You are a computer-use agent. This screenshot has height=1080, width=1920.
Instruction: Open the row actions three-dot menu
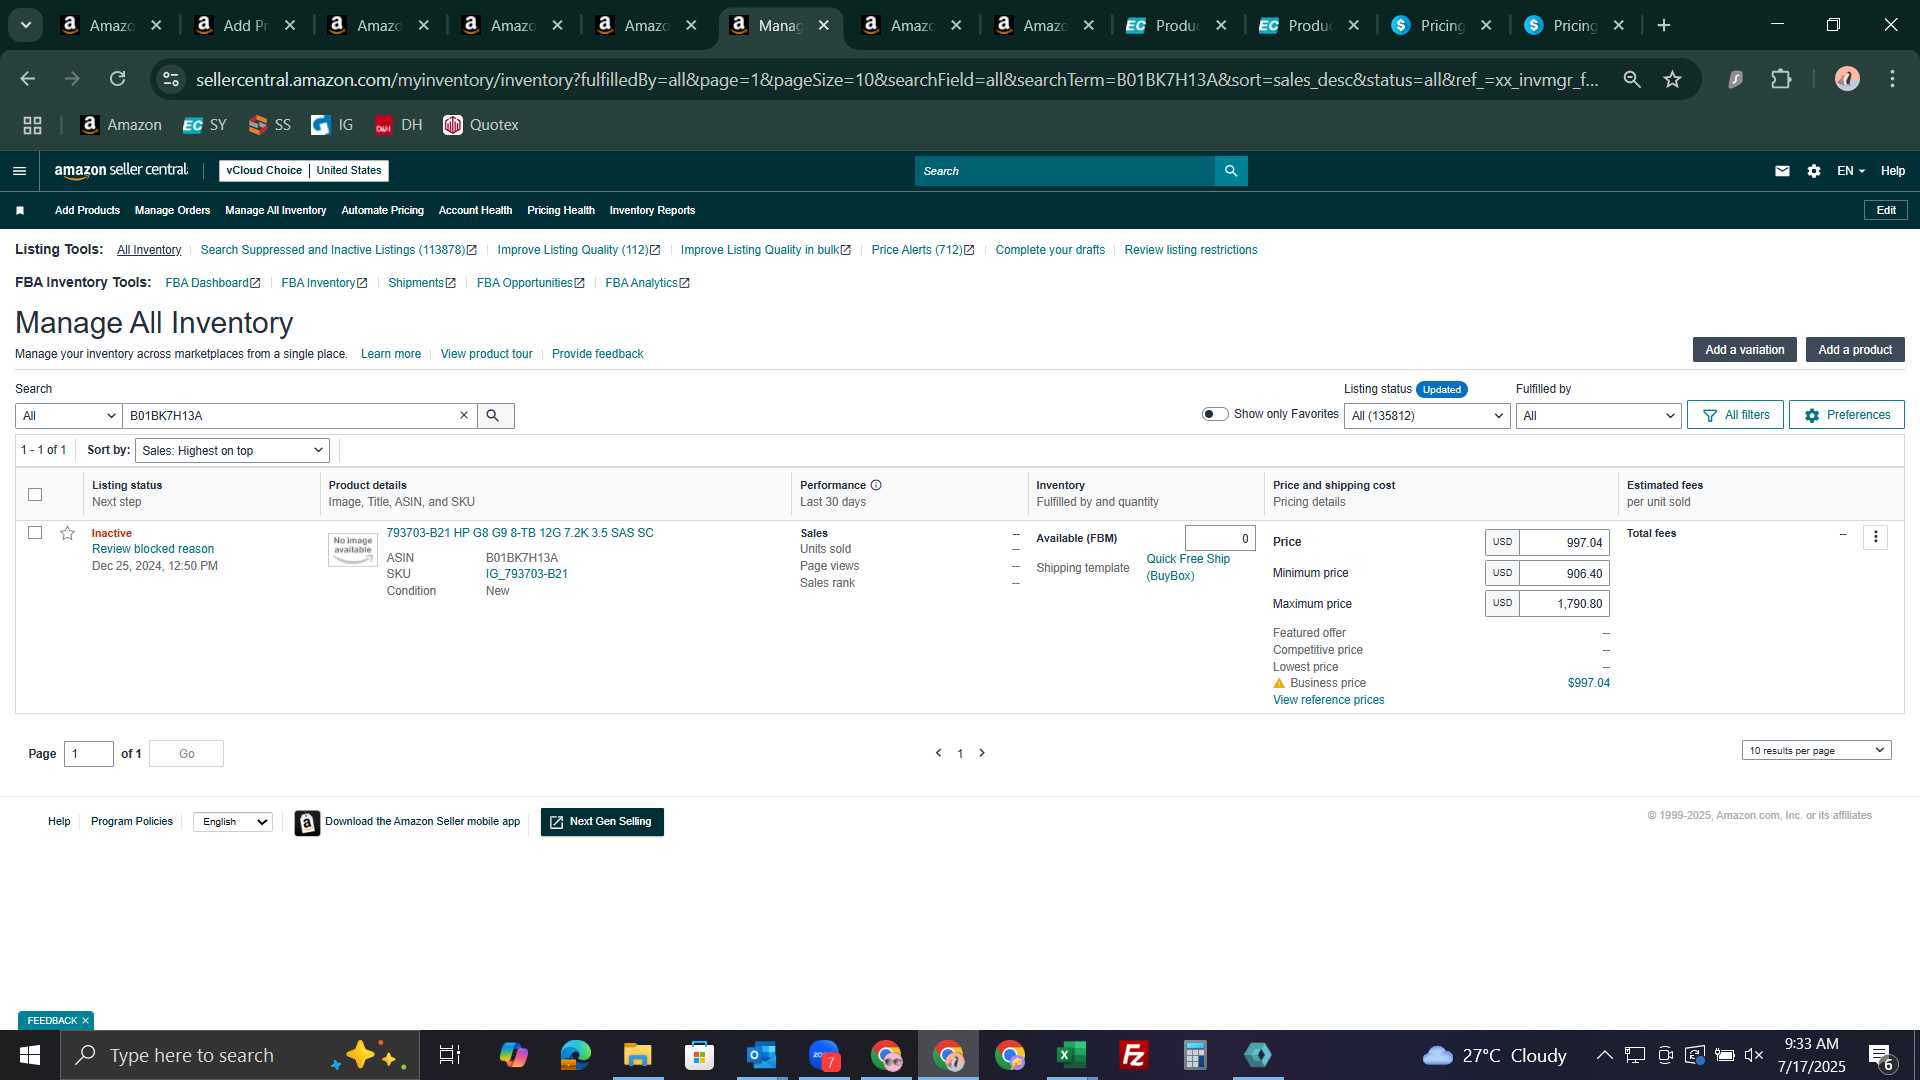[1876, 537]
